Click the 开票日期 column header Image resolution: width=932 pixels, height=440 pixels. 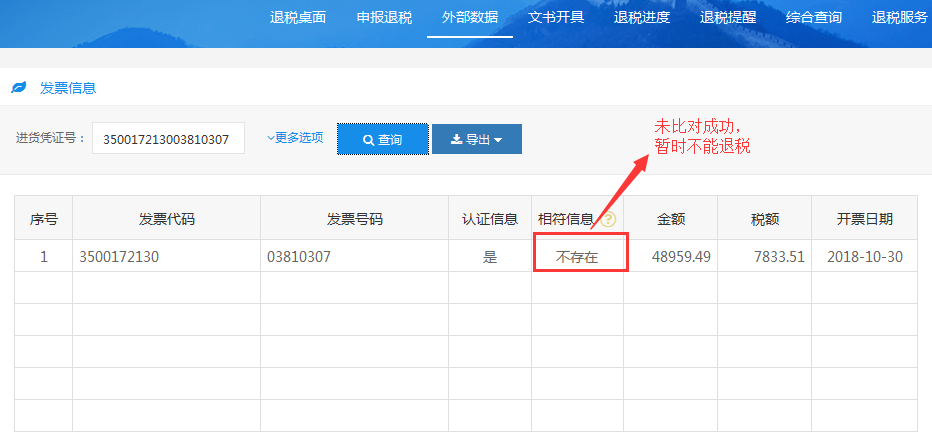pyautogui.click(x=865, y=219)
